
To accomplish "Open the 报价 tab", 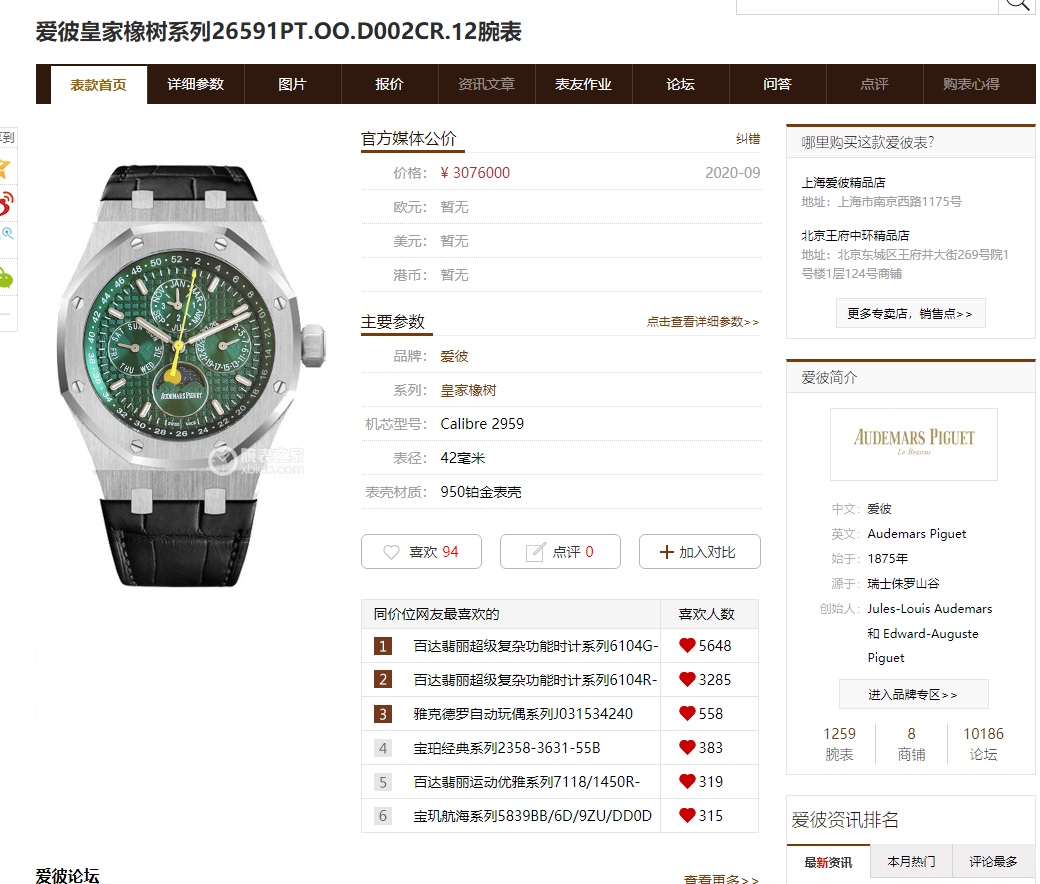I will (389, 84).
